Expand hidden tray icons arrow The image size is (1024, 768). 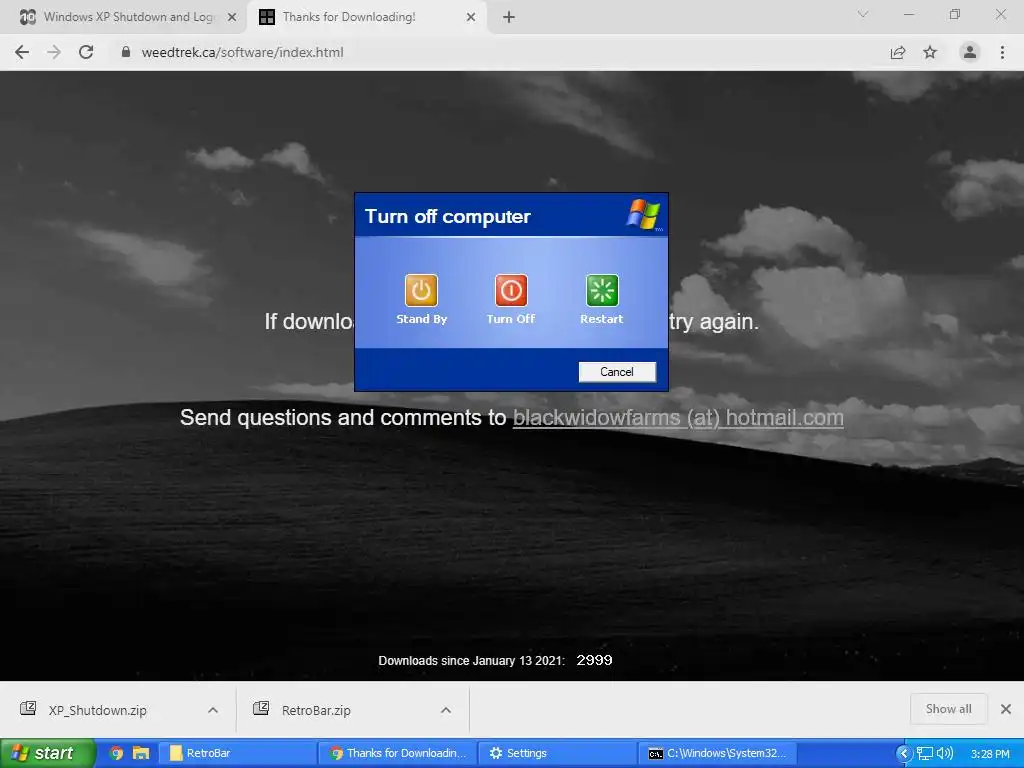pyautogui.click(x=904, y=754)
